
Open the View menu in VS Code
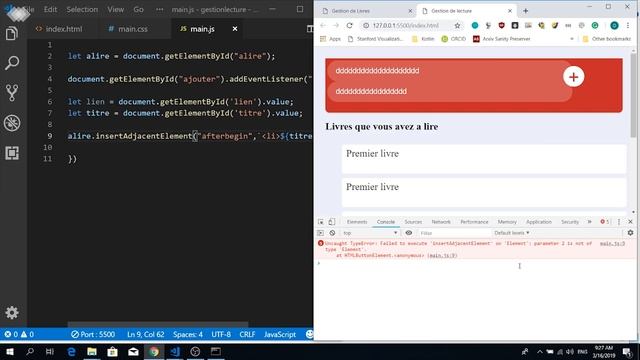click(x=116, y=9)
